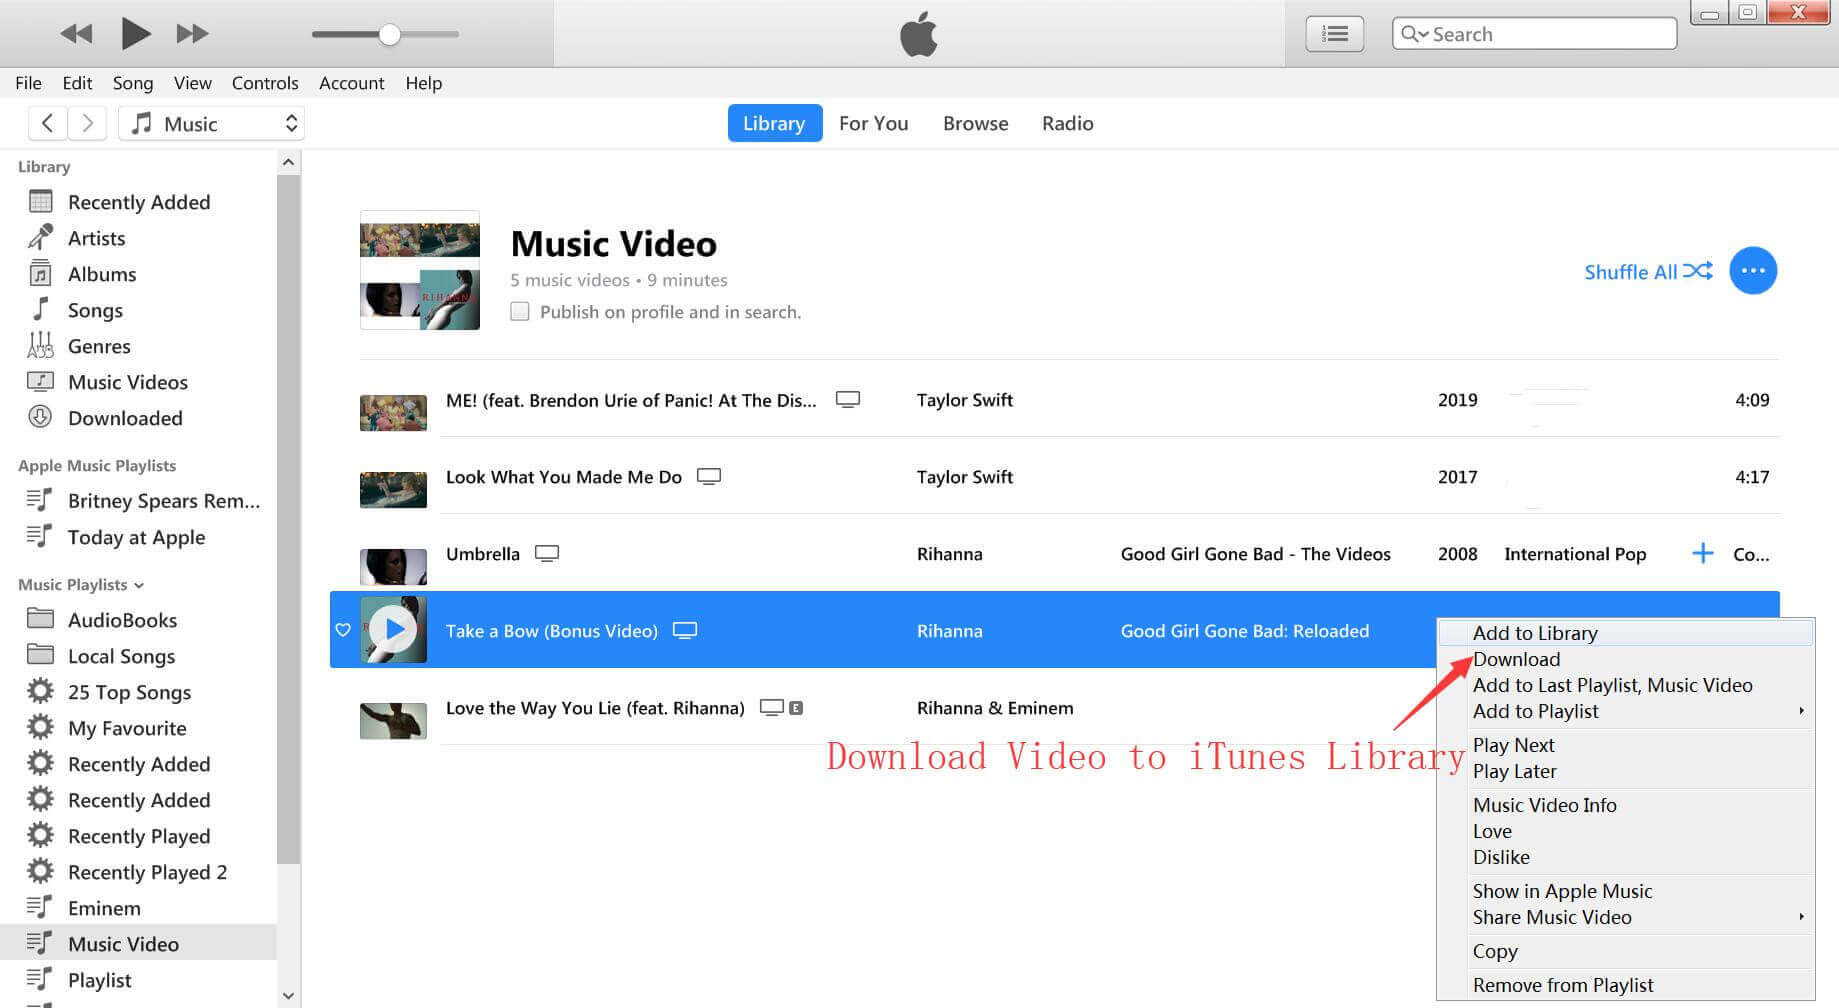The height and width of the screenshot is (1008, 1839).
Task: Select the Music Video playlist in sidebar
Action: 138,943
